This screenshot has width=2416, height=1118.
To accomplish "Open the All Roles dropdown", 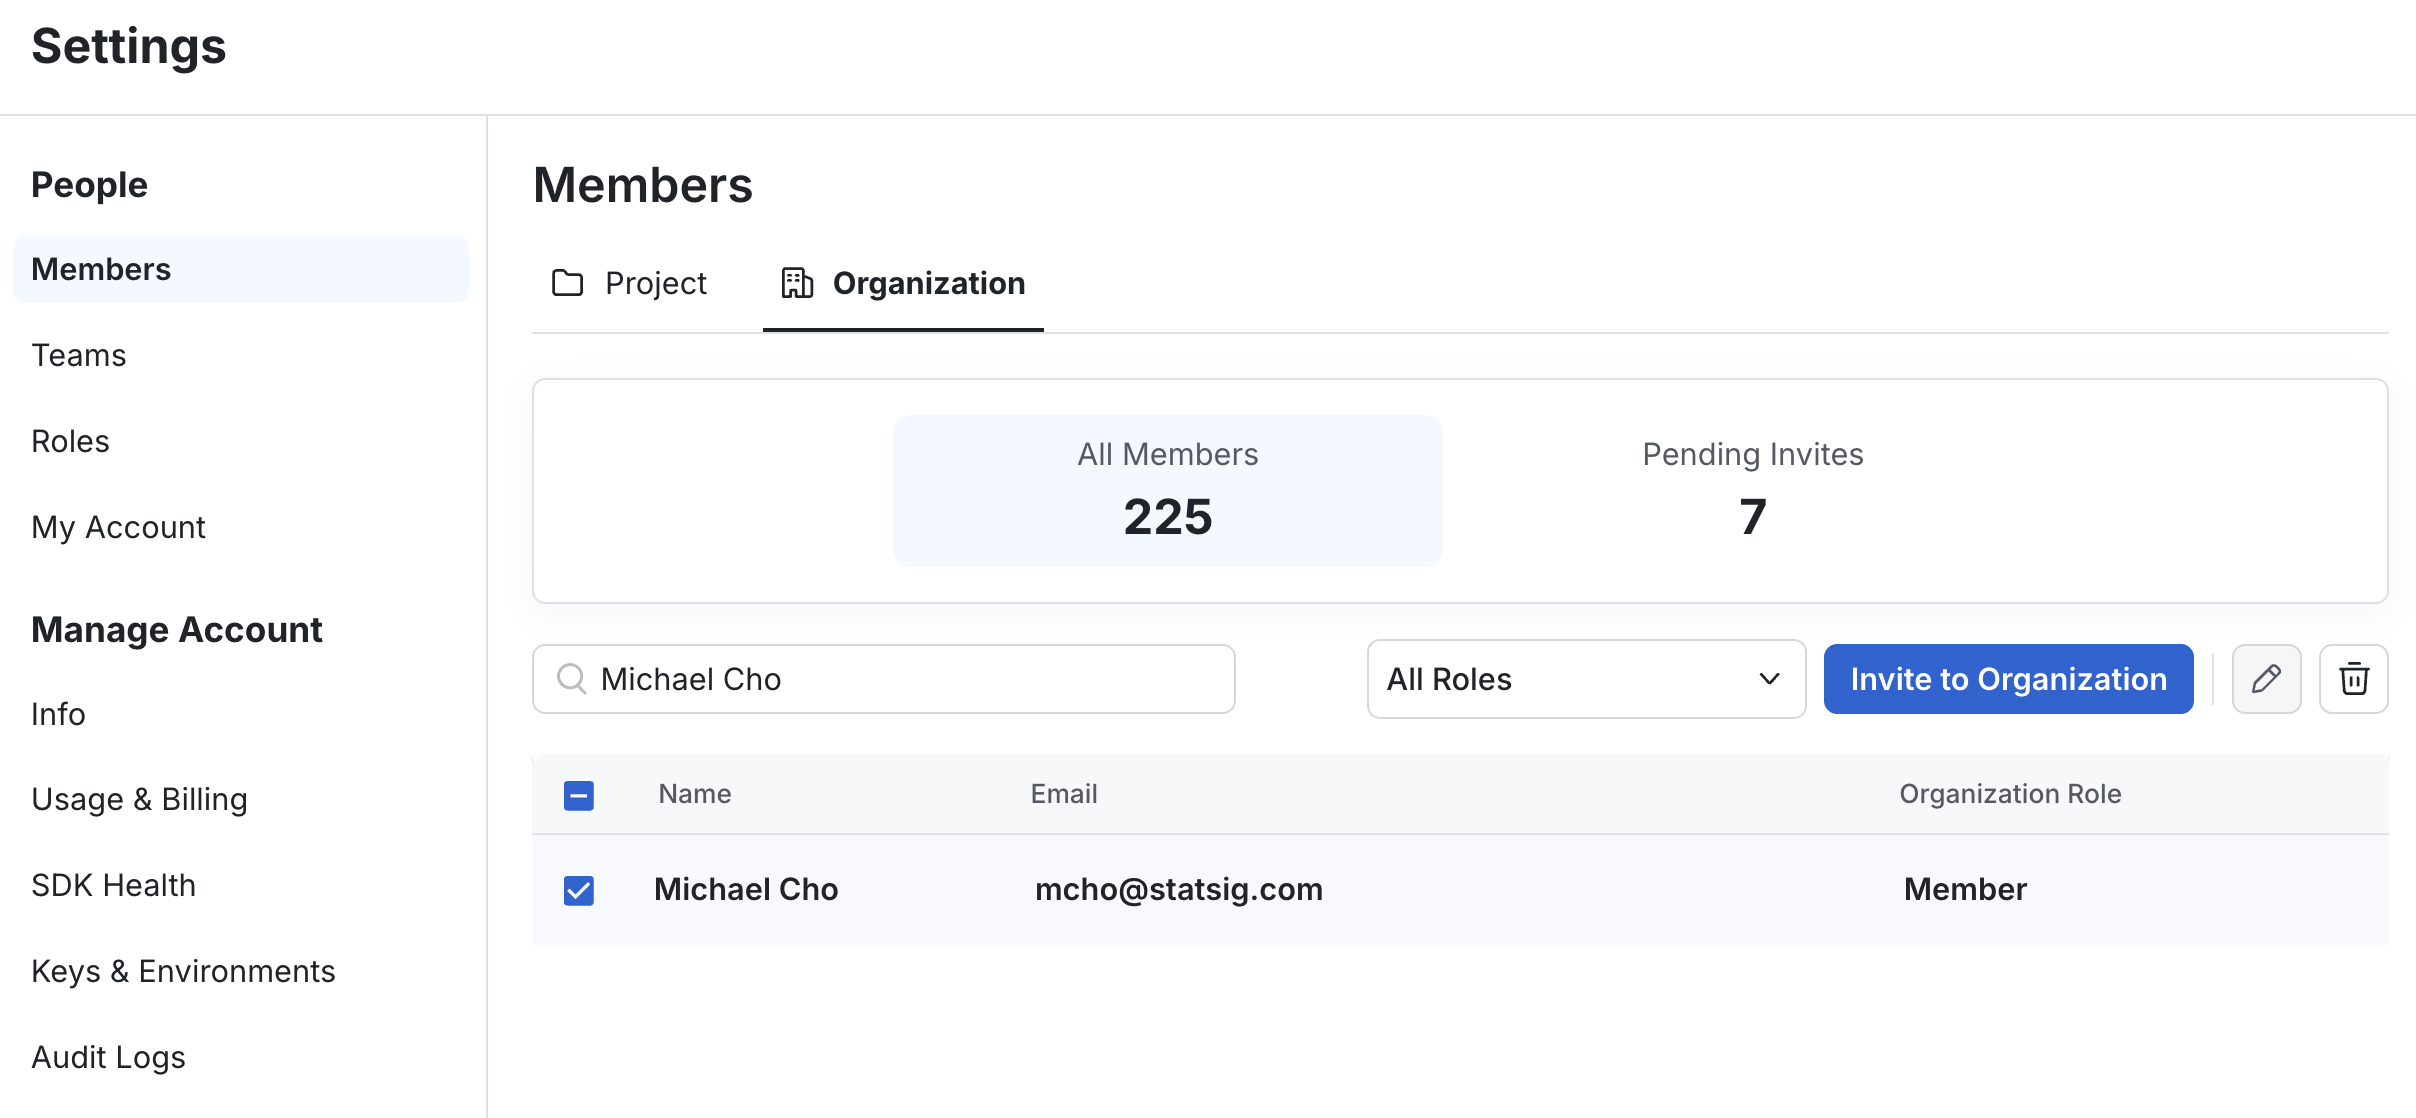I will point(1585,679).
